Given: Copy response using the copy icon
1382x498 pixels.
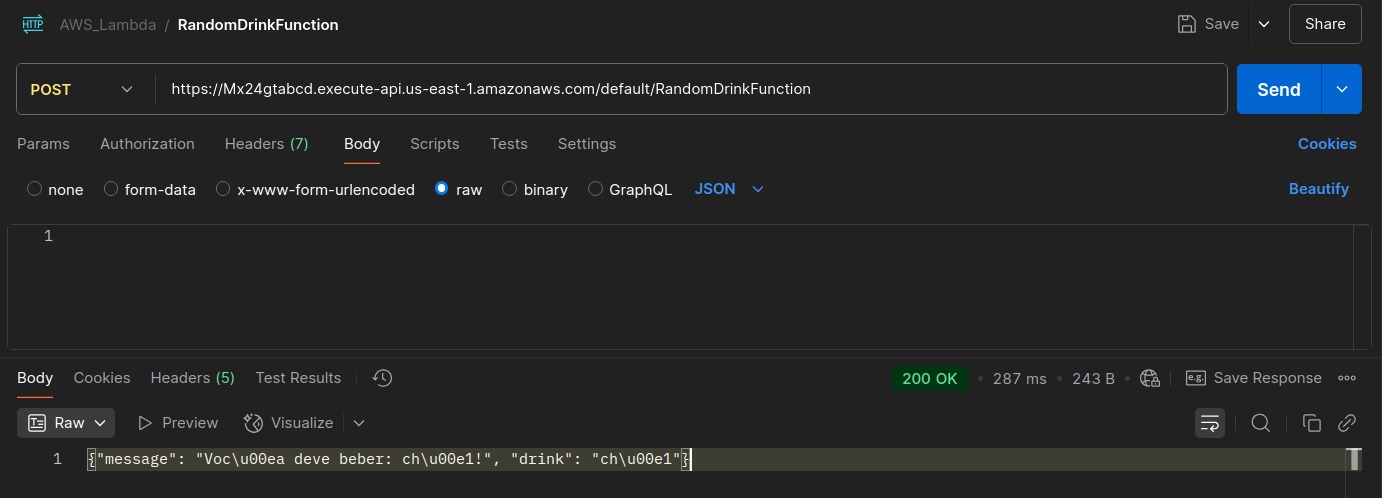Looking at the screenshot, I should click(1312, 423).
